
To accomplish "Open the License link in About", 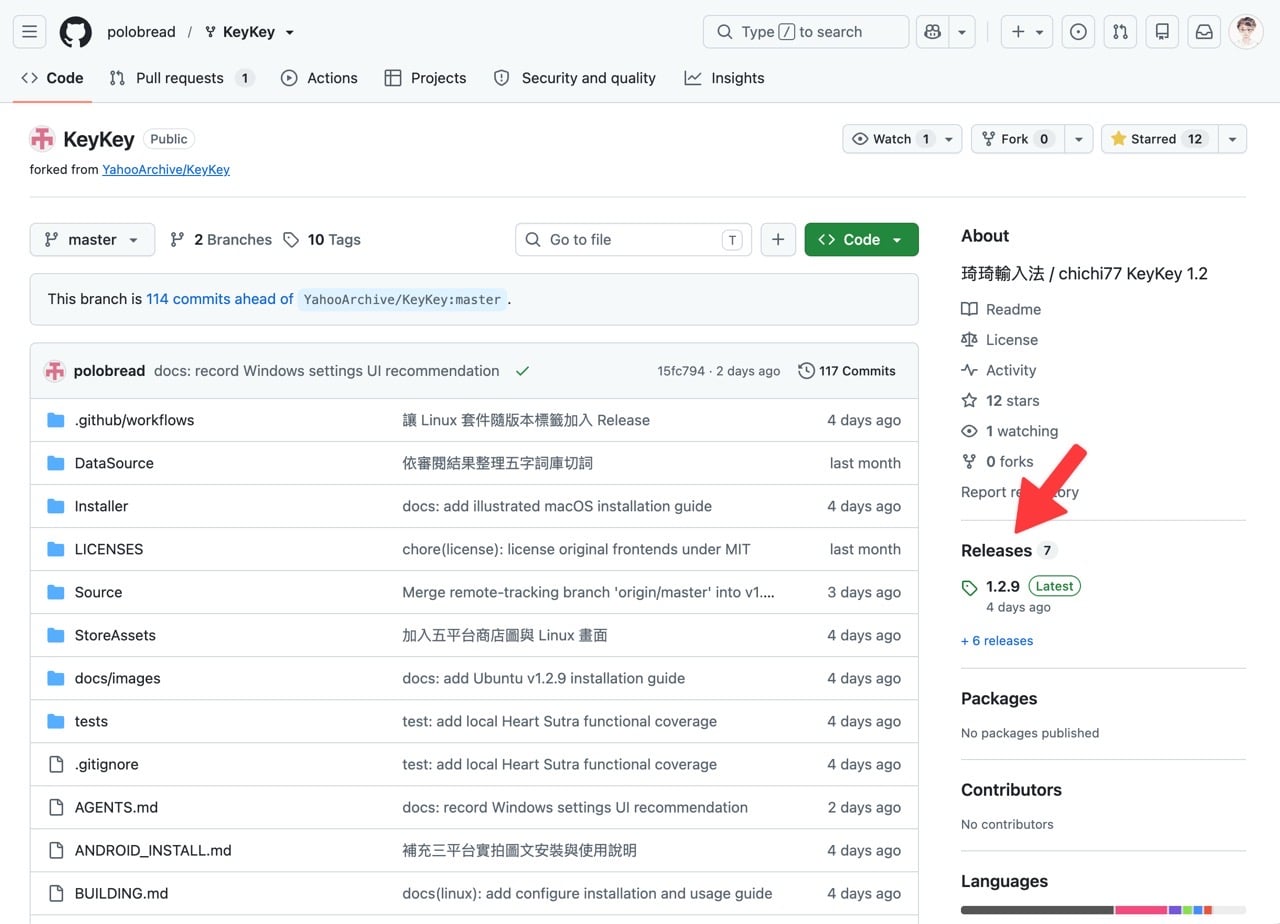I will [x=1000, y=340].
